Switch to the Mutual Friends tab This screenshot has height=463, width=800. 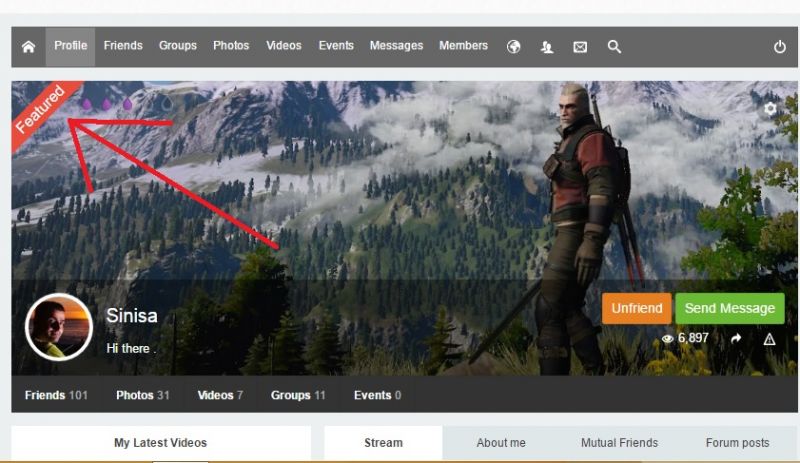619,443
